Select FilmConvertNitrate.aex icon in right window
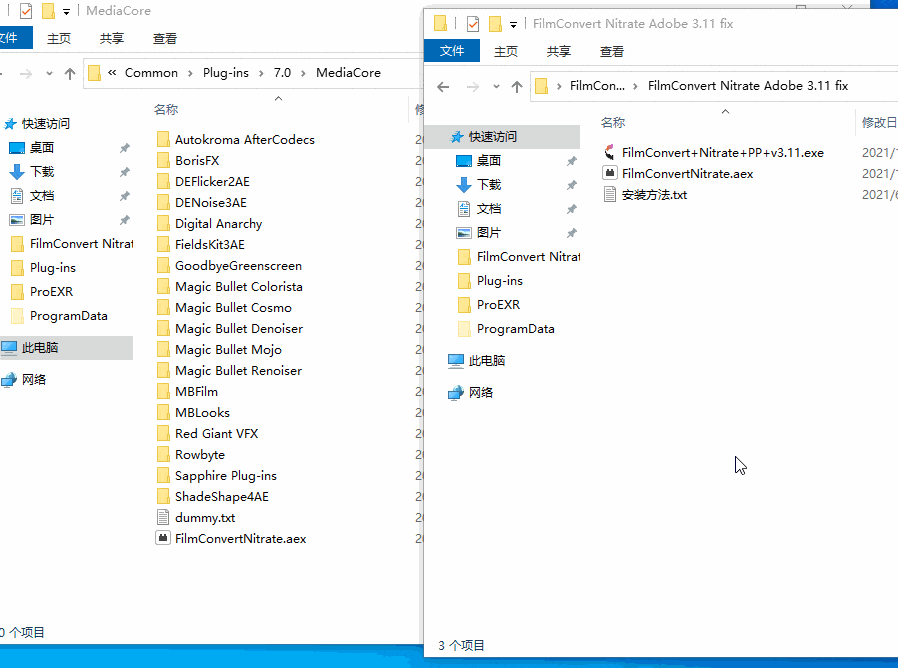 click(611, 174)
